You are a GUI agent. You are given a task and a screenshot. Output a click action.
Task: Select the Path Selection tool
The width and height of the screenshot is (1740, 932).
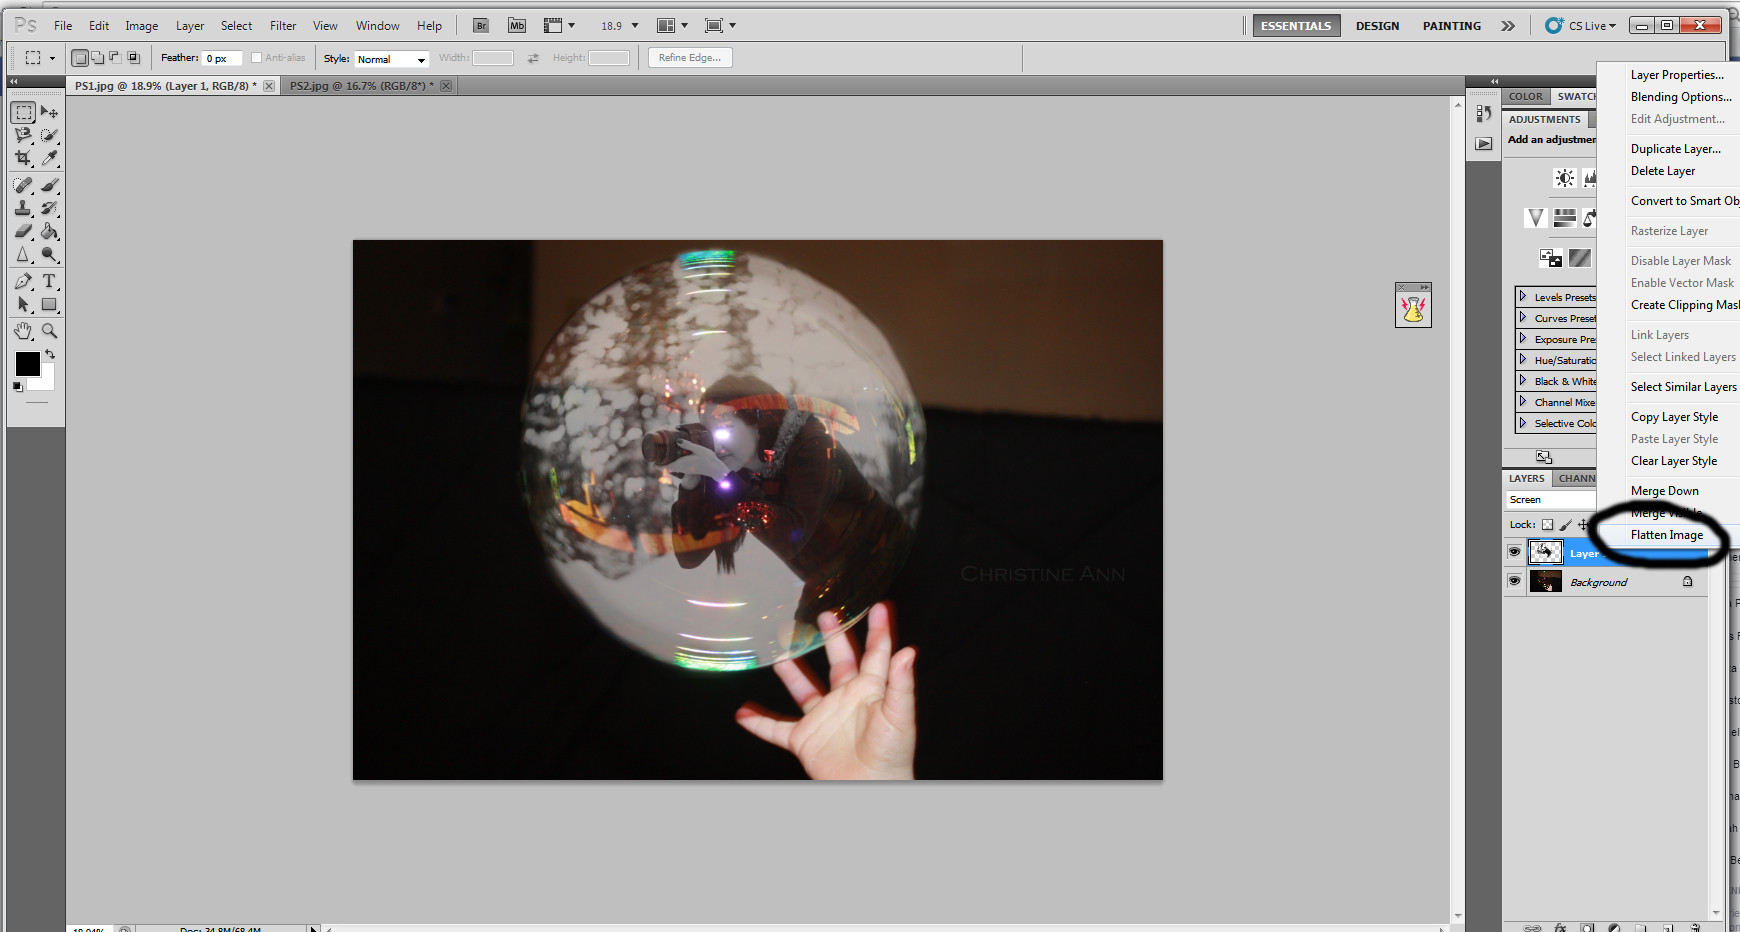(24, 305)
